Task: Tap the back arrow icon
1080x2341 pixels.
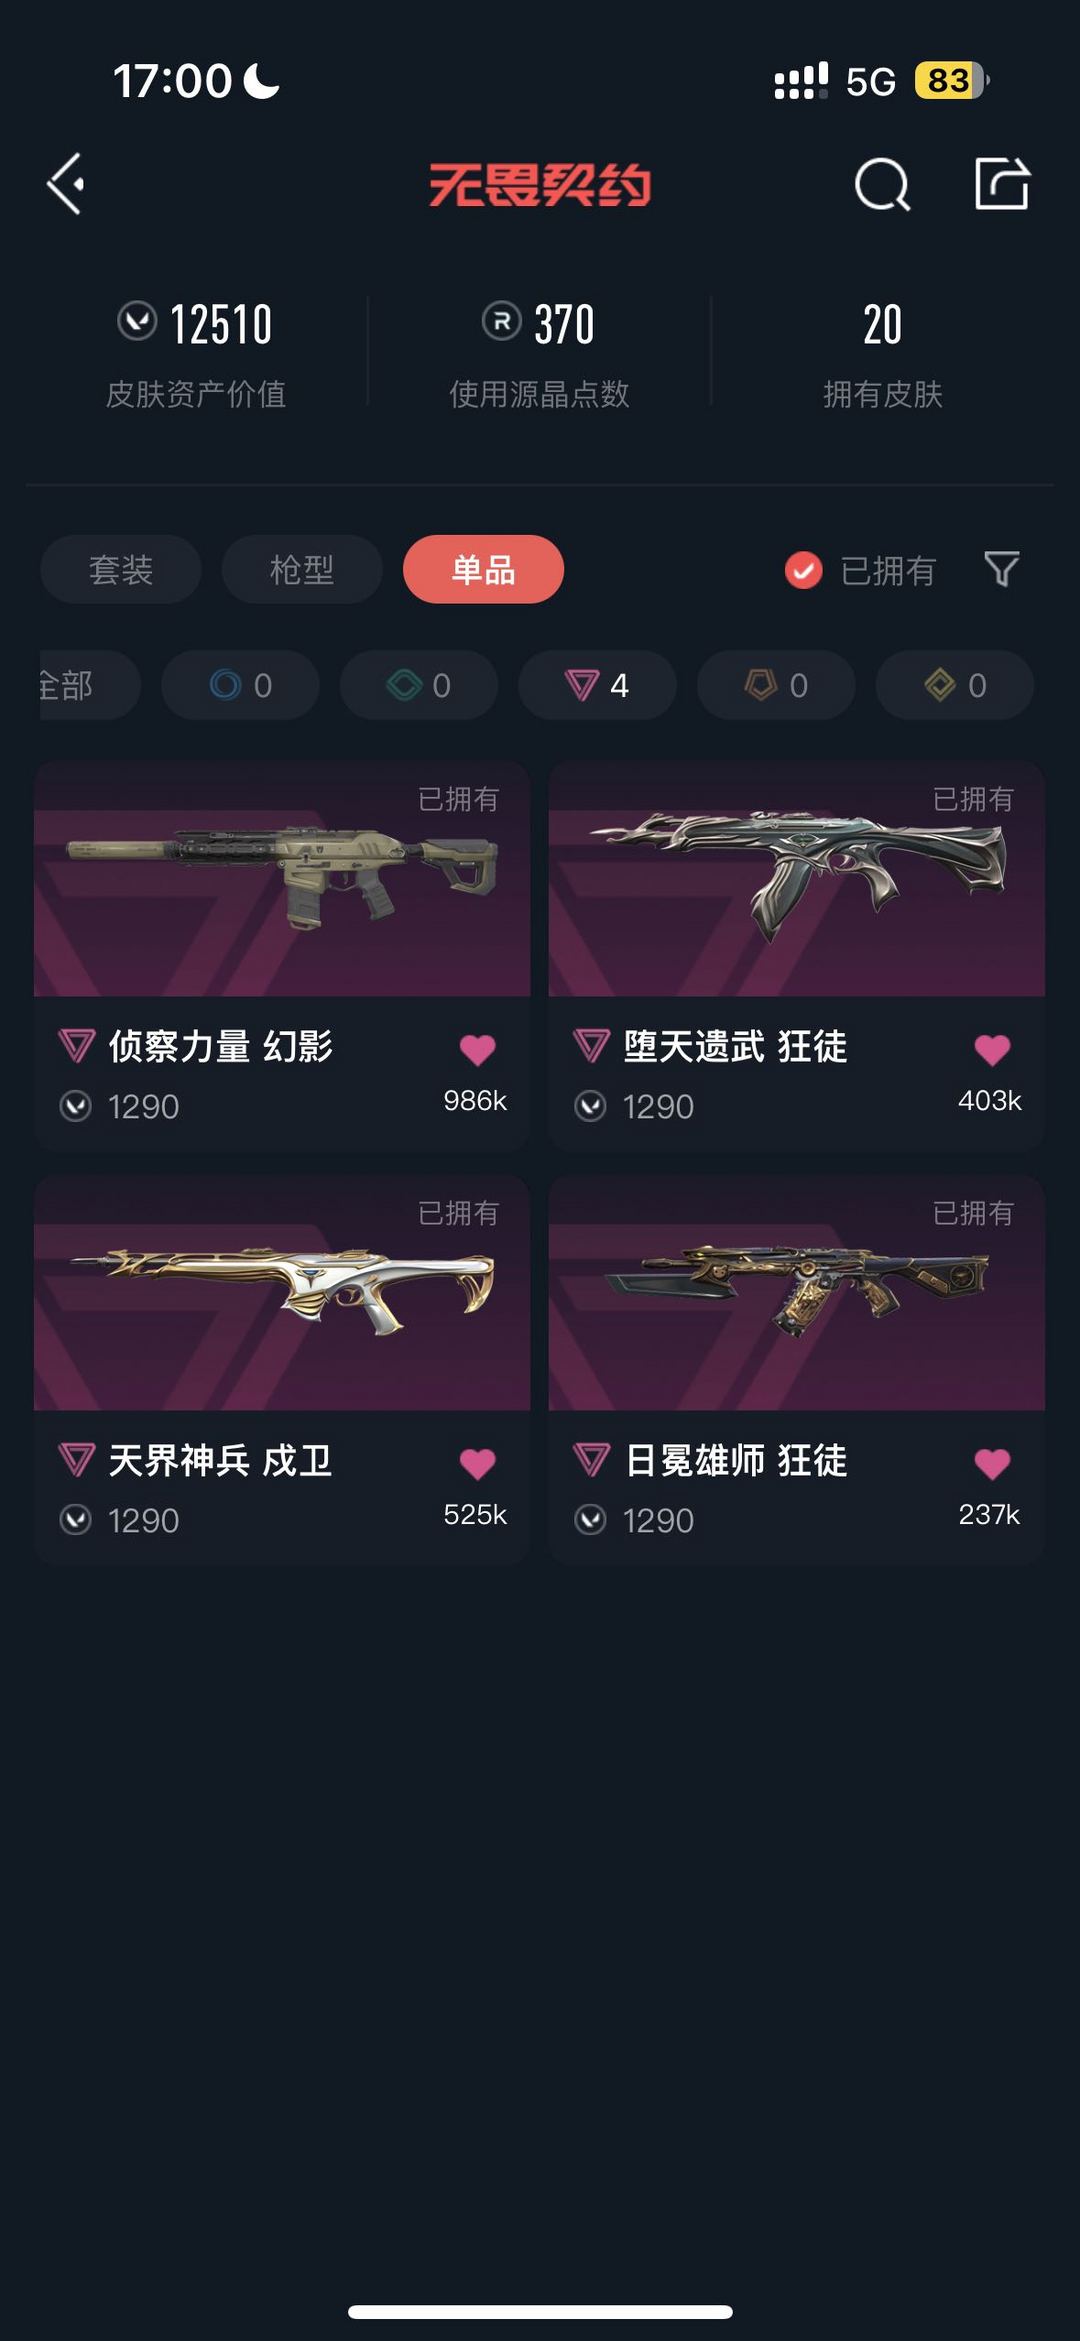Action: (x=66, y=184)
